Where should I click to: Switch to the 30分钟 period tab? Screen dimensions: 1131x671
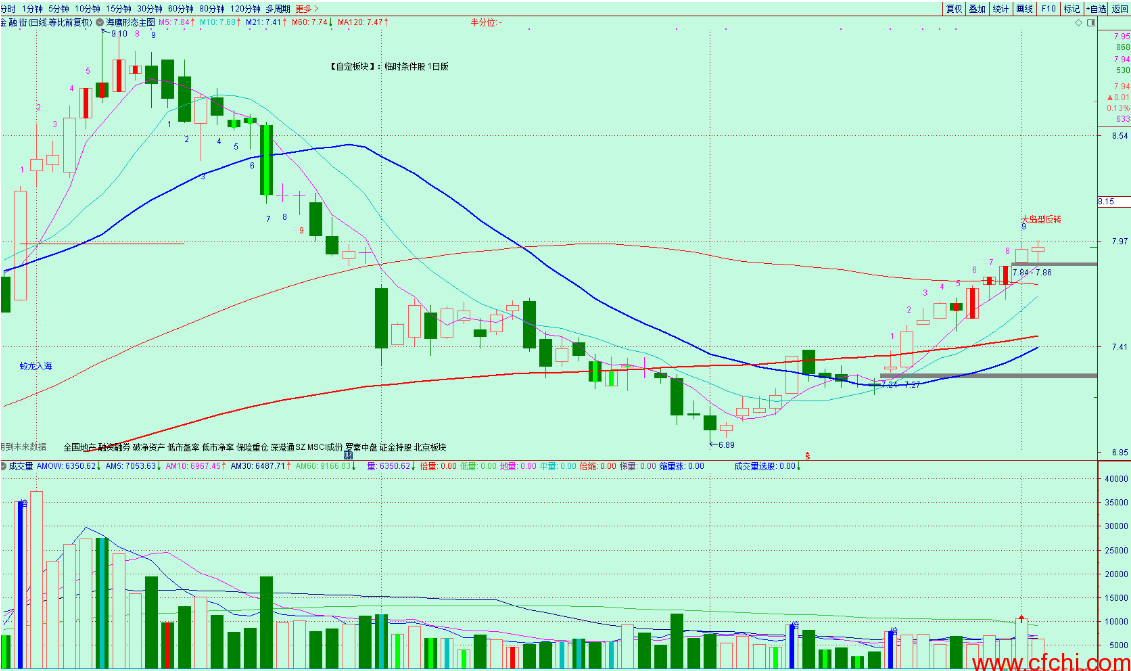(x=149, y=9)
